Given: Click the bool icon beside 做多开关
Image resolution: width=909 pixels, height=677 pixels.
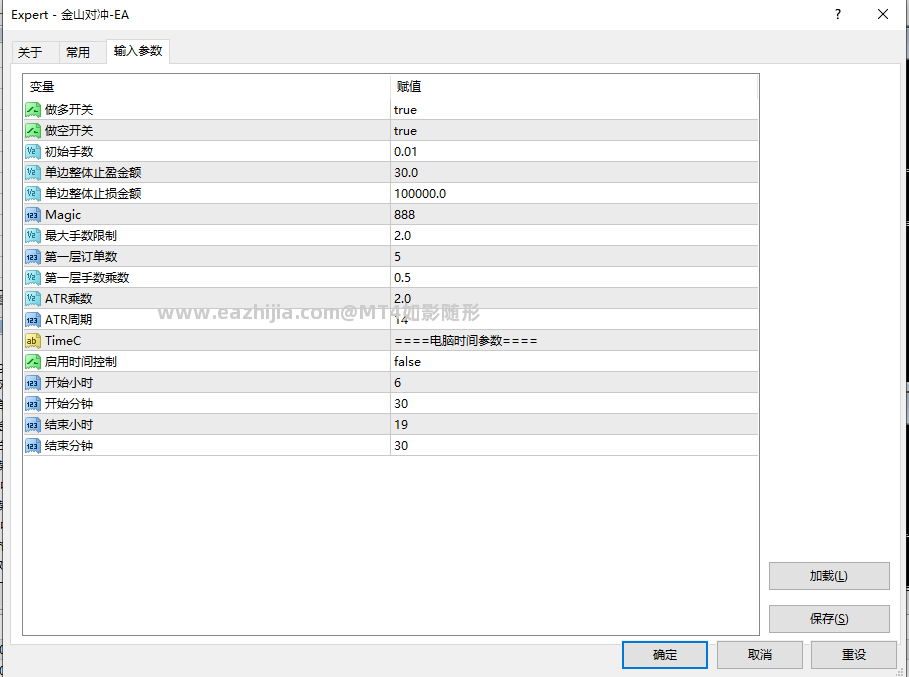Looking at the screenshot, I should pos(33,110).
